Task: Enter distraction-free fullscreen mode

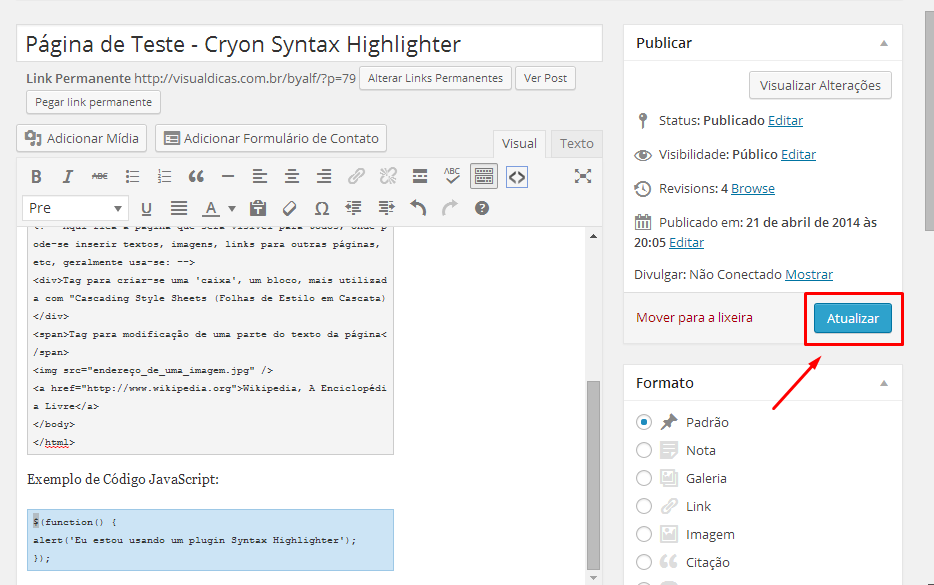Action: (583, 176)
